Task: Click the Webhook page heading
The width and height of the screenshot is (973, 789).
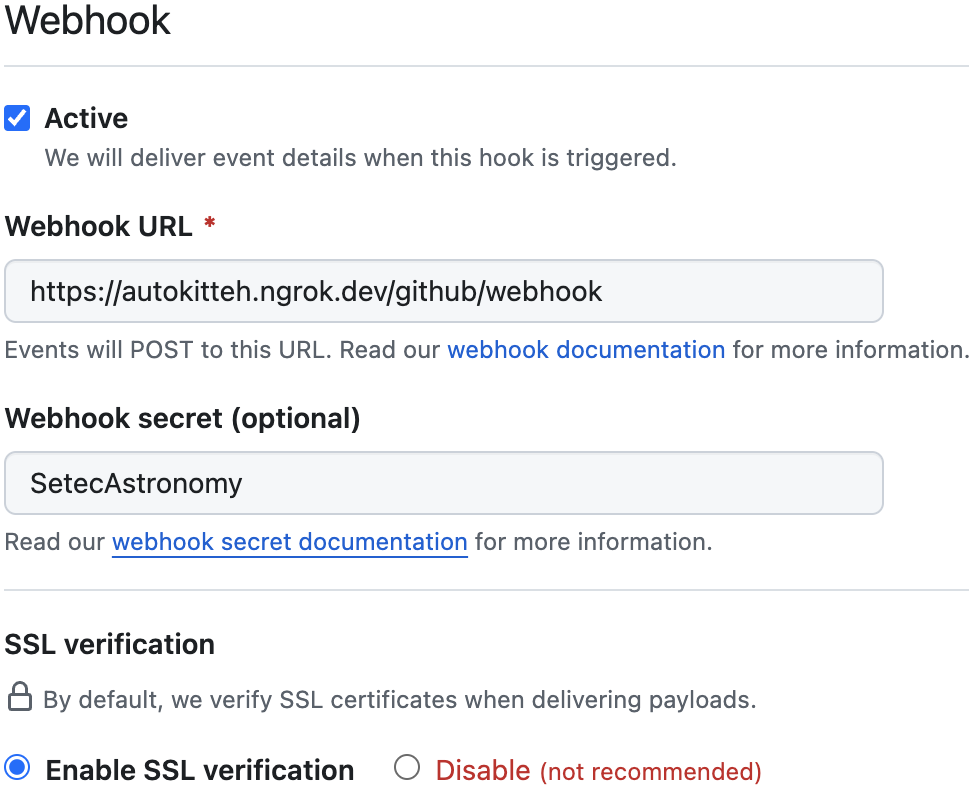Action: [87, 20]
